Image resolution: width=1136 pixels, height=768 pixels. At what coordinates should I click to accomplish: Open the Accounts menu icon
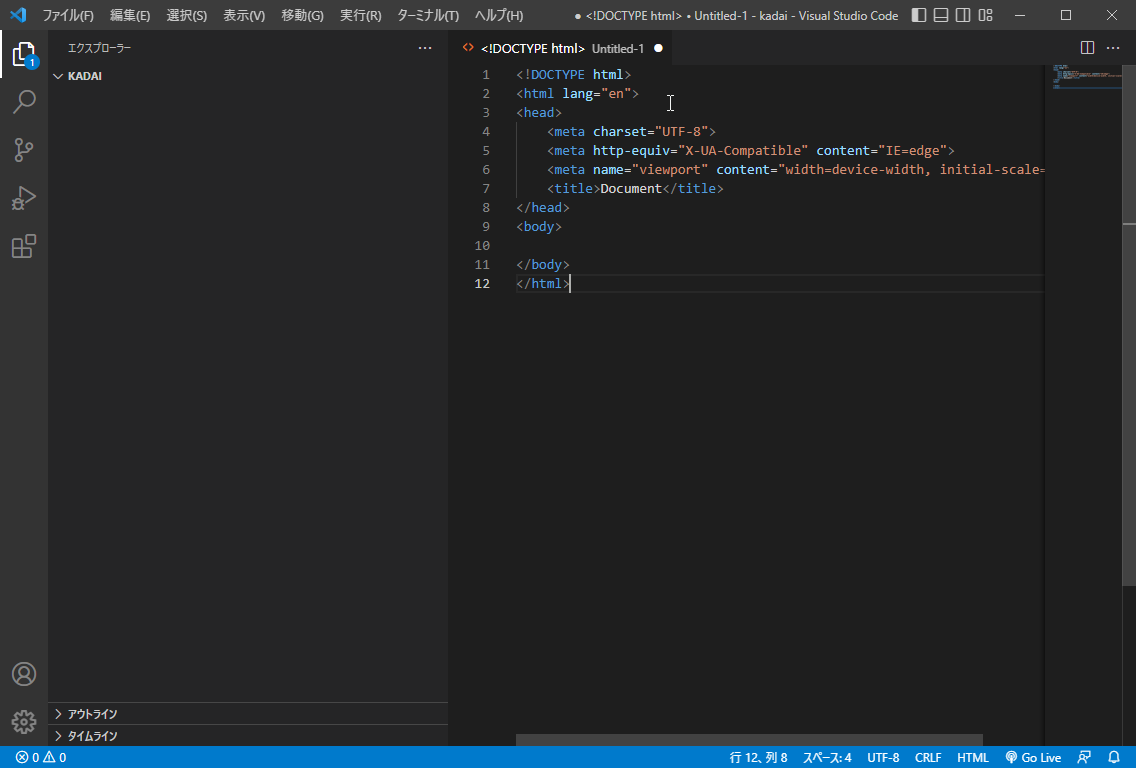[x=24, y=674]
